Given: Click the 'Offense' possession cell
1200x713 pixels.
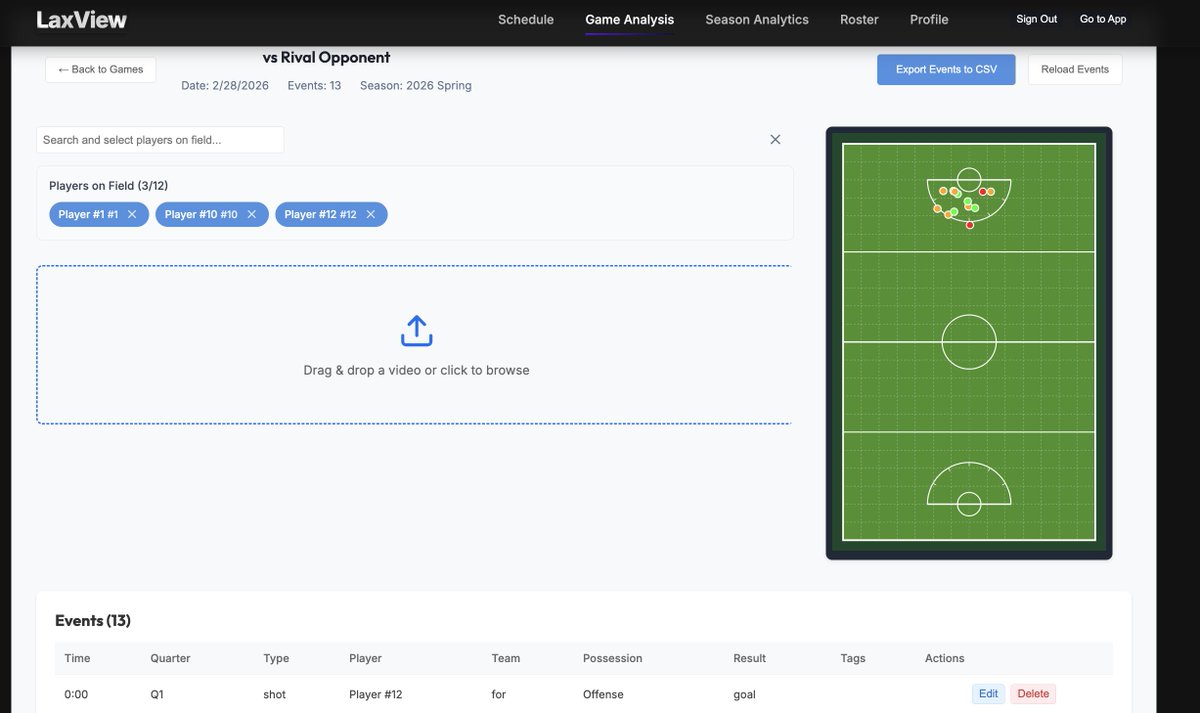Looking at the screenshot, I should point(603,694).
